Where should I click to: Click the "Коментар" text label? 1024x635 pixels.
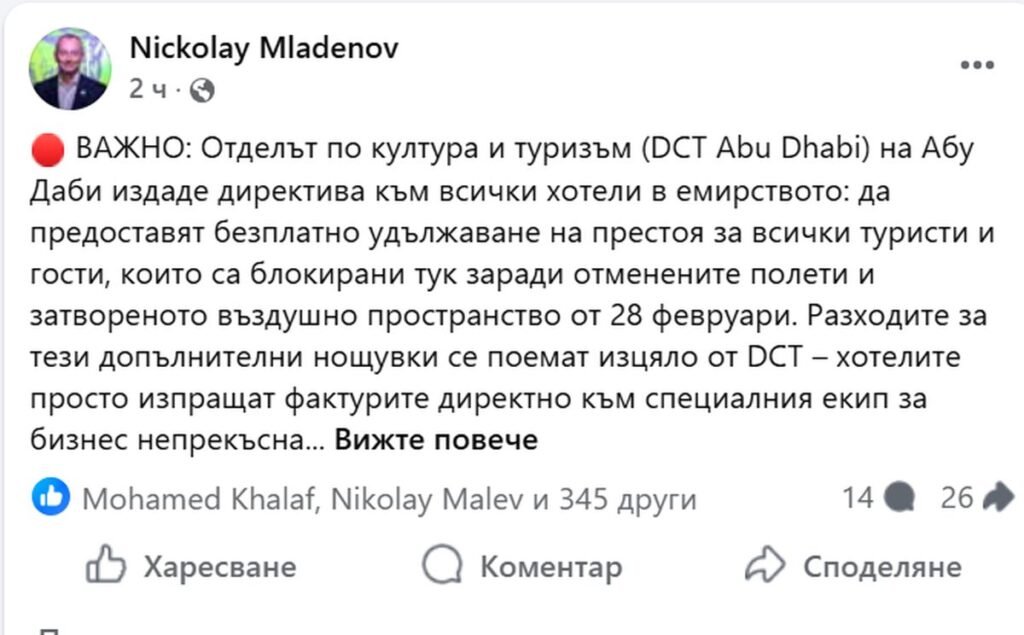(550, 567)
